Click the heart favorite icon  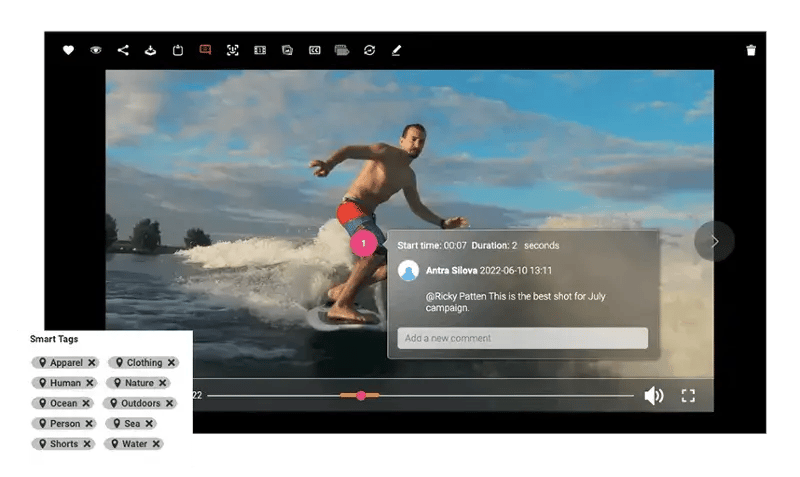(x=68, y=50)
